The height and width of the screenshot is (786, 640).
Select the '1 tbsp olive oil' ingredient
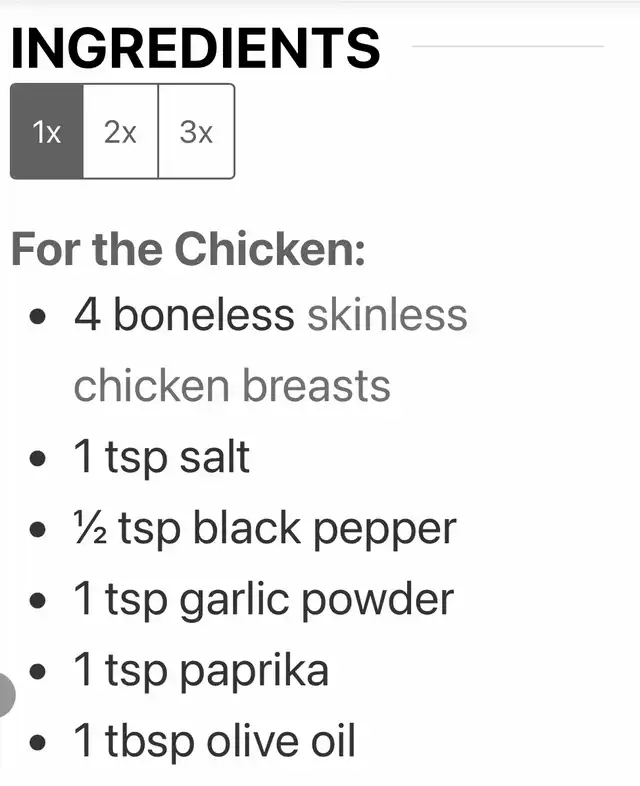tap(215, 741)
